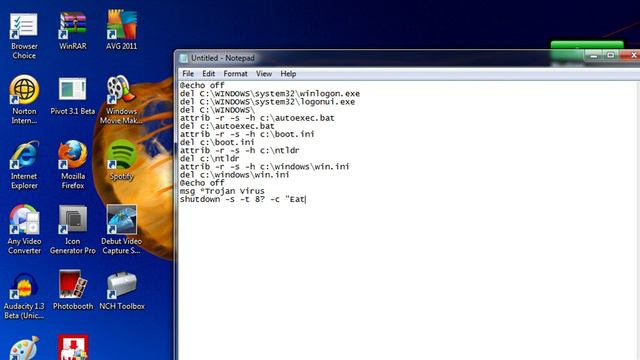The width and height of the screenshot is (640, 360).
Task: Place cursor on first '@echo off' line
Action: tap(202, 86)
